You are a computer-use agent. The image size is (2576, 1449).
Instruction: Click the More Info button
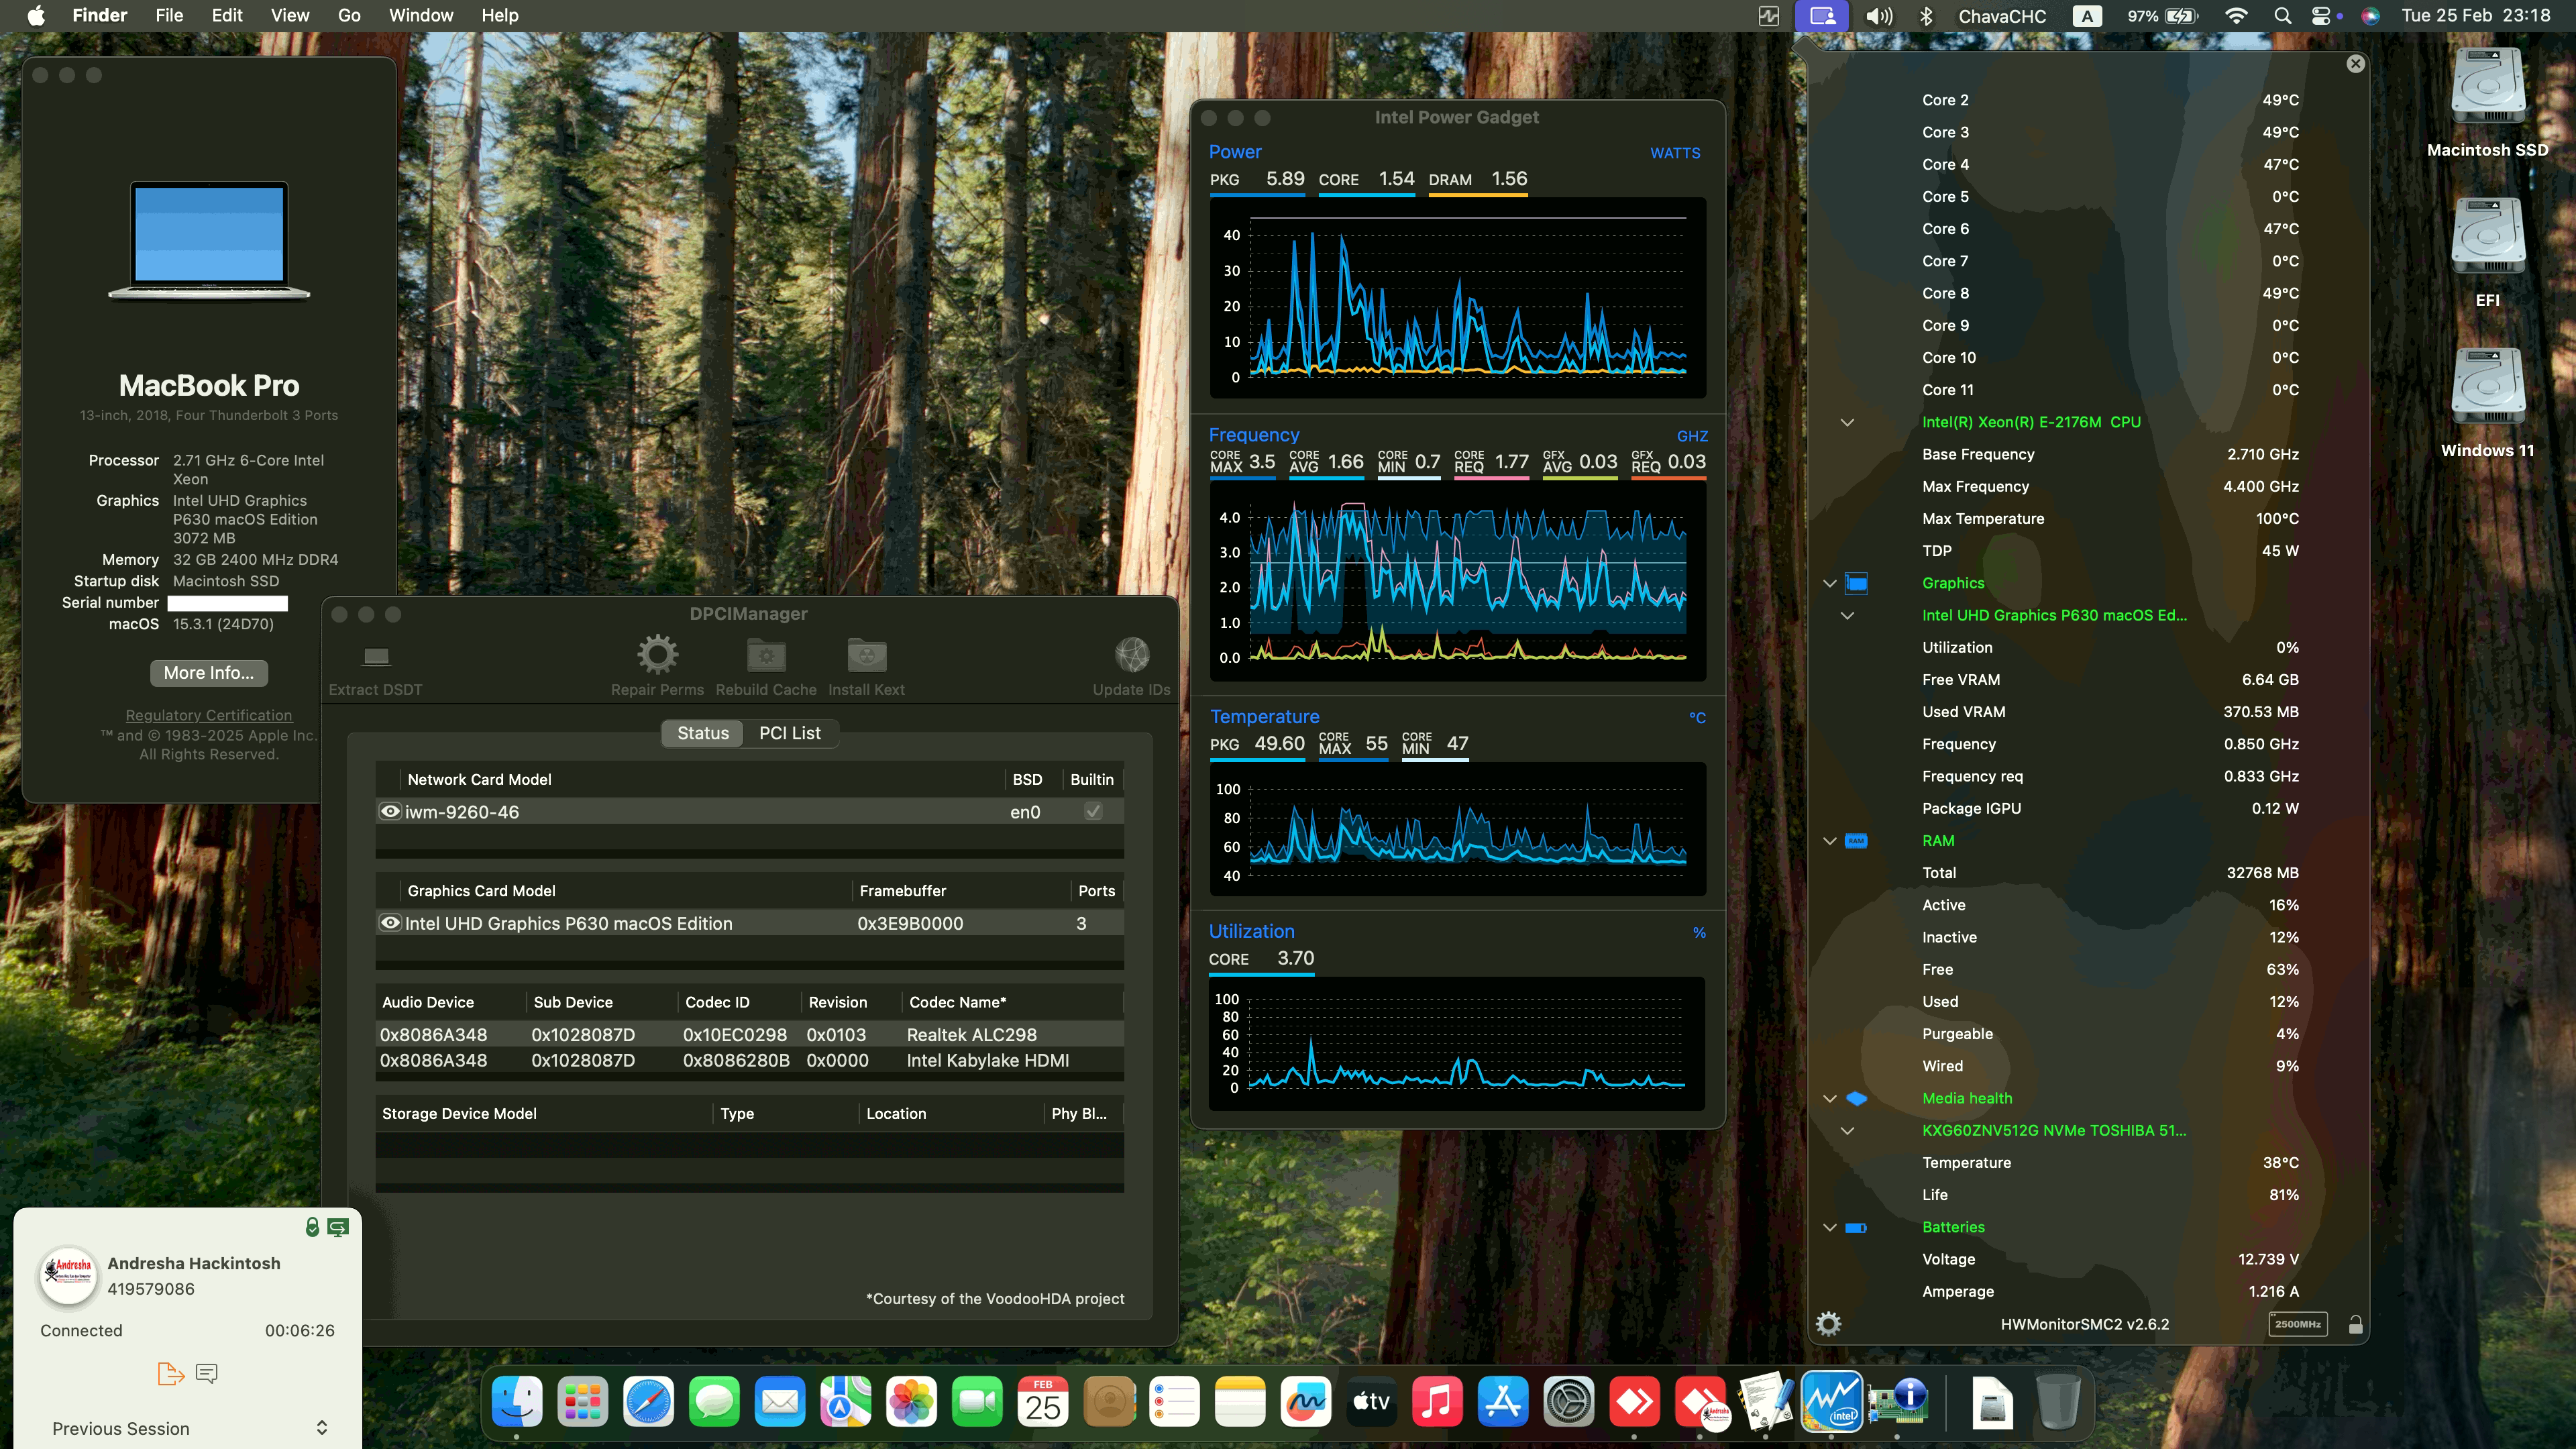tap(208, 672)
